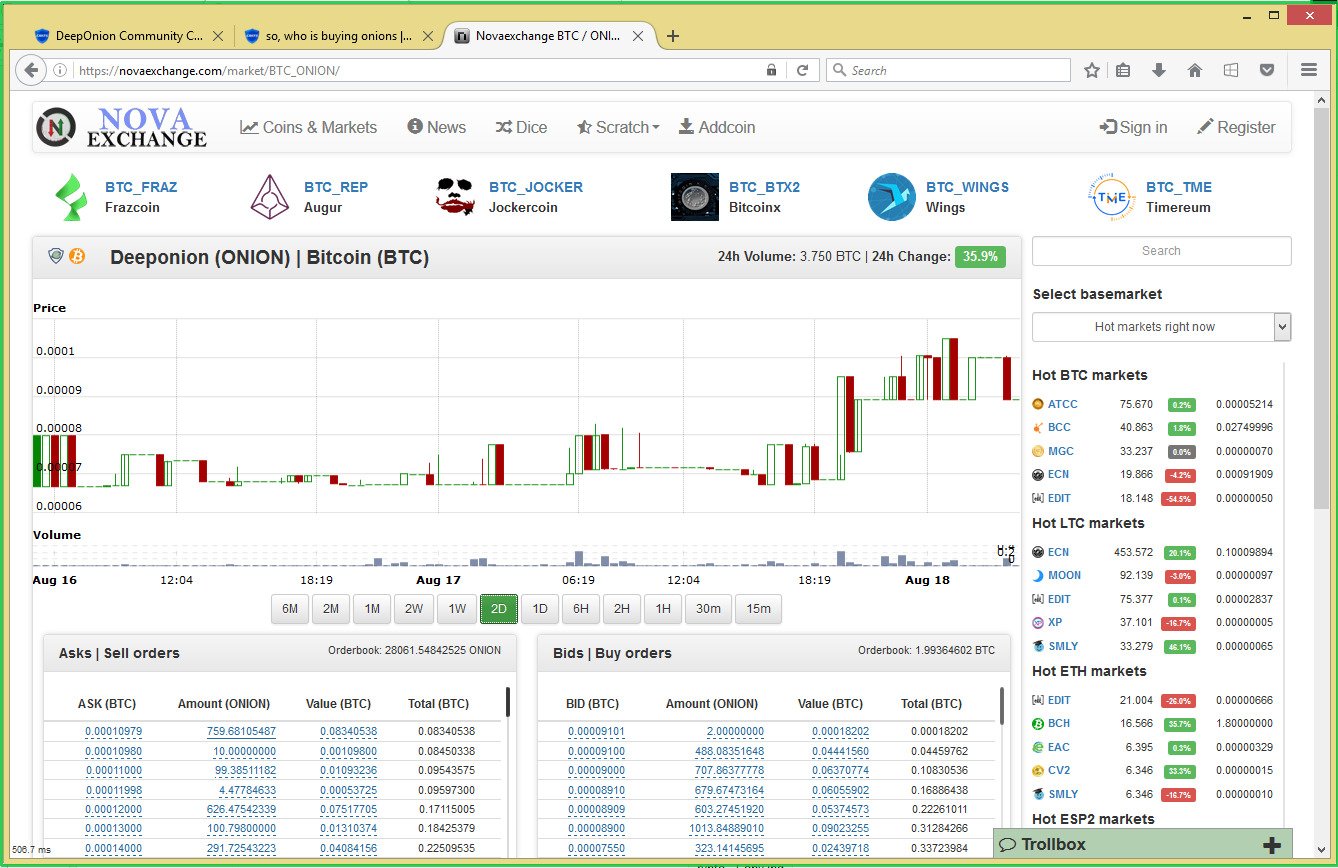Click Register link
This screenshot has height=868, width=1338.
1237,127
